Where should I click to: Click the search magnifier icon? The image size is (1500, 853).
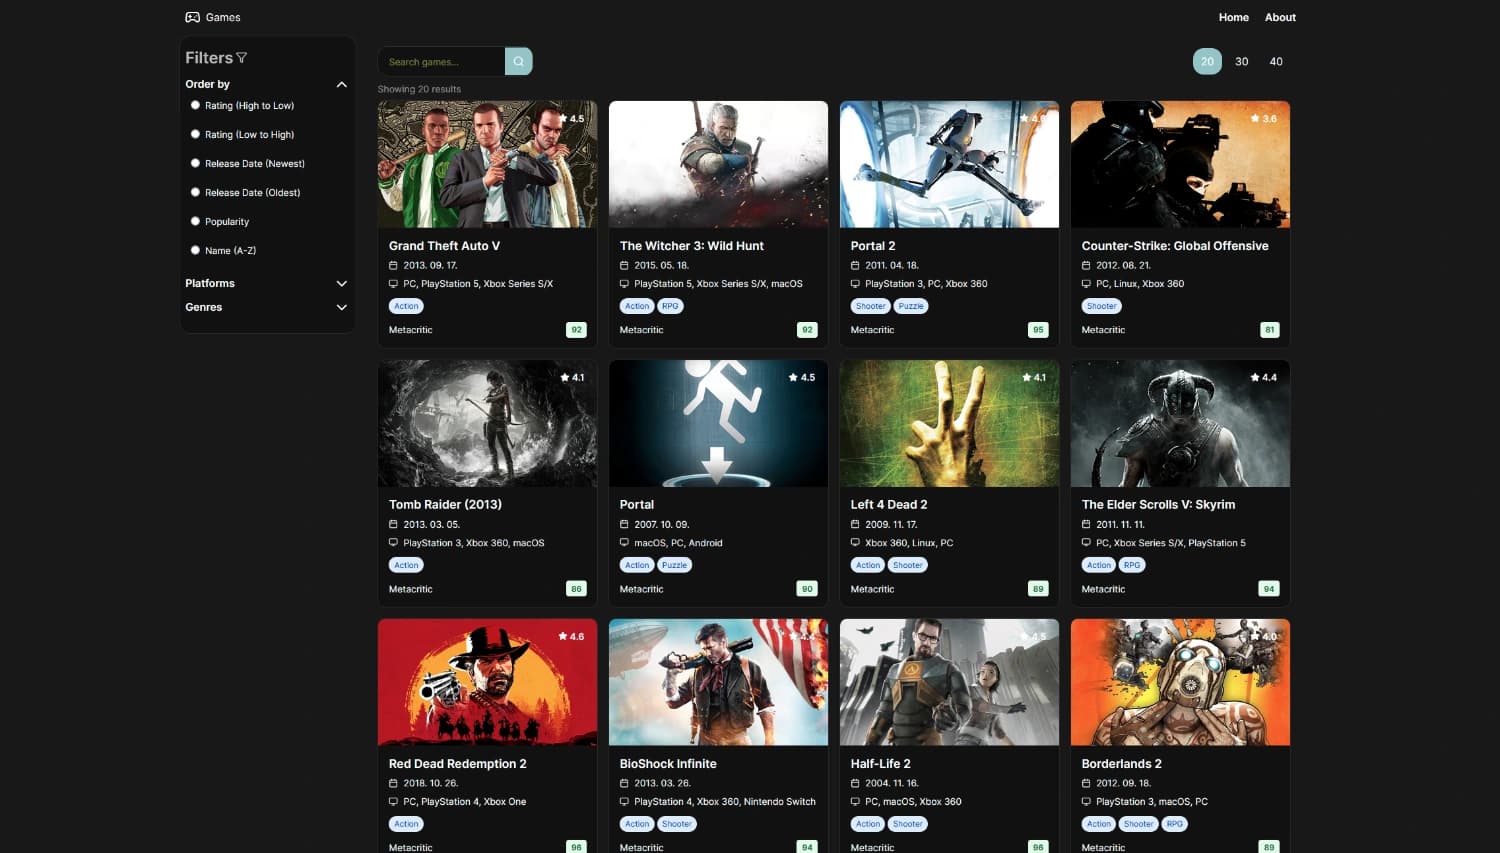coord(518,61)
